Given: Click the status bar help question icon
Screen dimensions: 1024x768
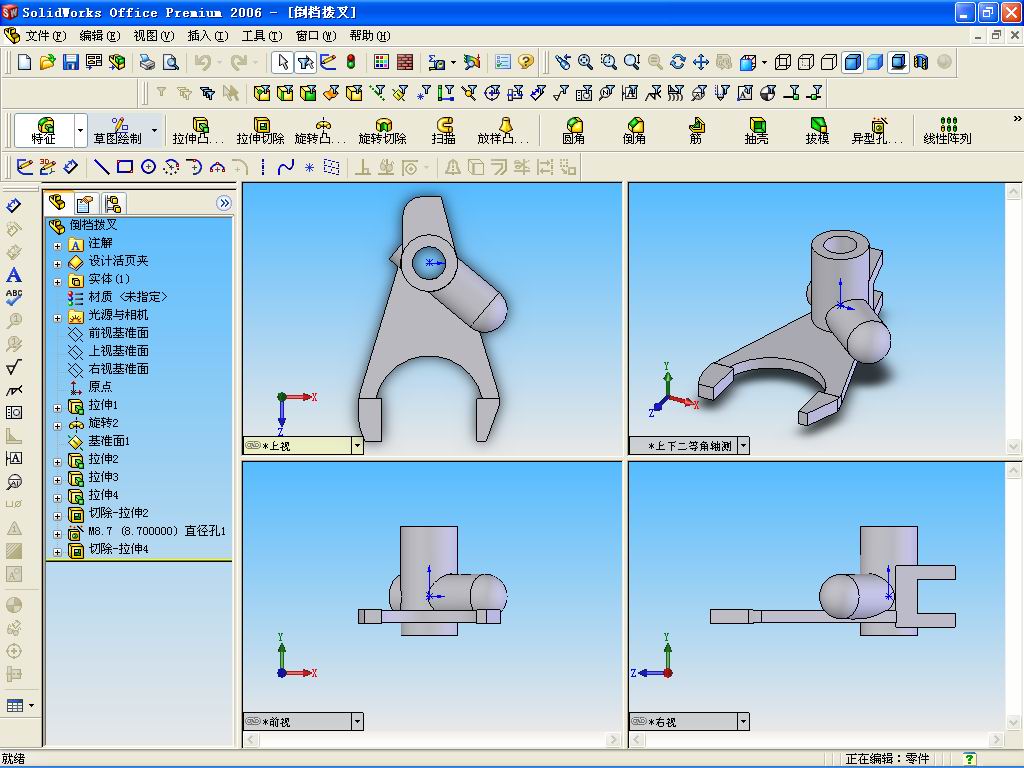Looking at the screenshot, I should (x=970, y=758).
